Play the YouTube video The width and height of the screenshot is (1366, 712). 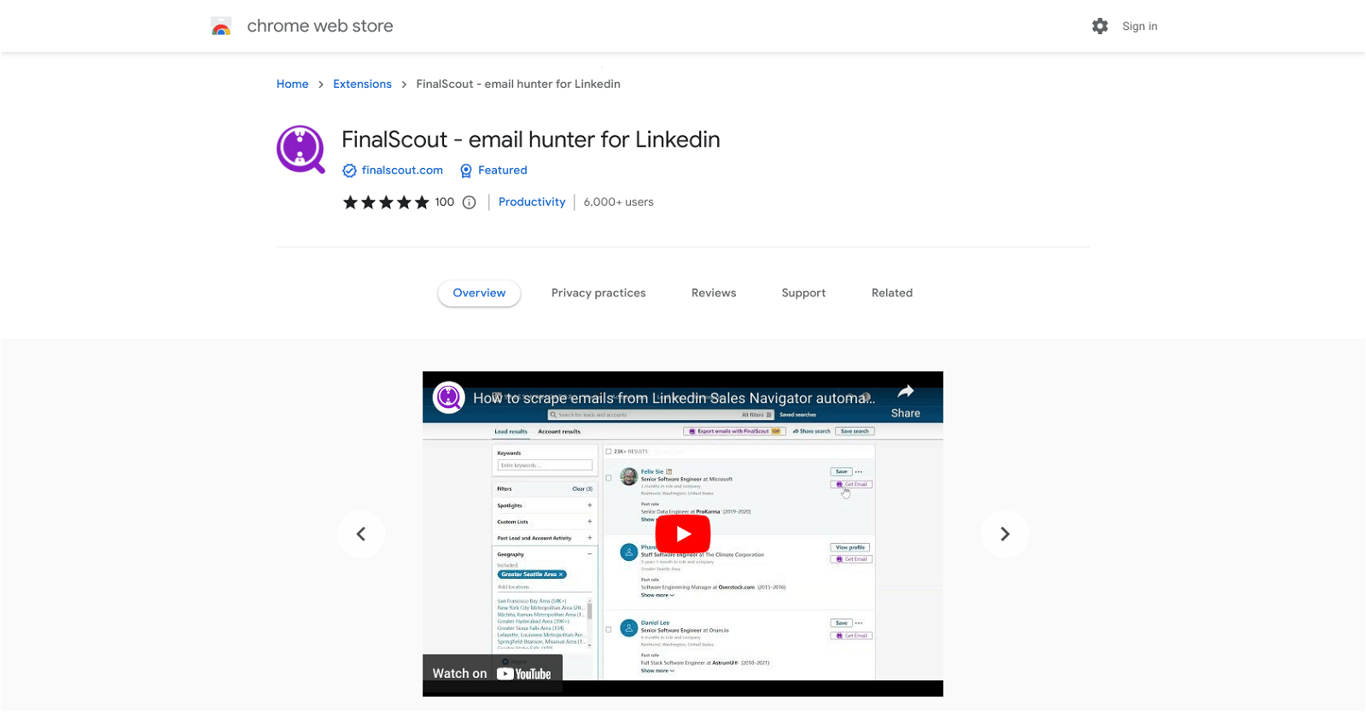click(x=683, y=534)
